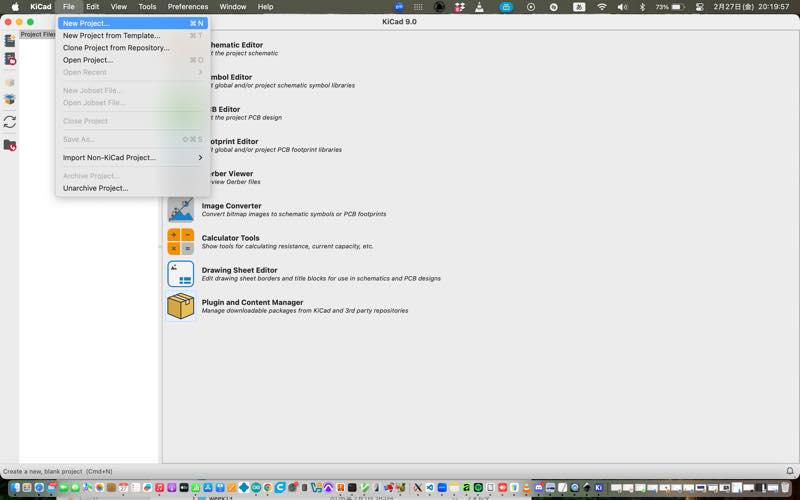Open Trash in the Dock

785,488
